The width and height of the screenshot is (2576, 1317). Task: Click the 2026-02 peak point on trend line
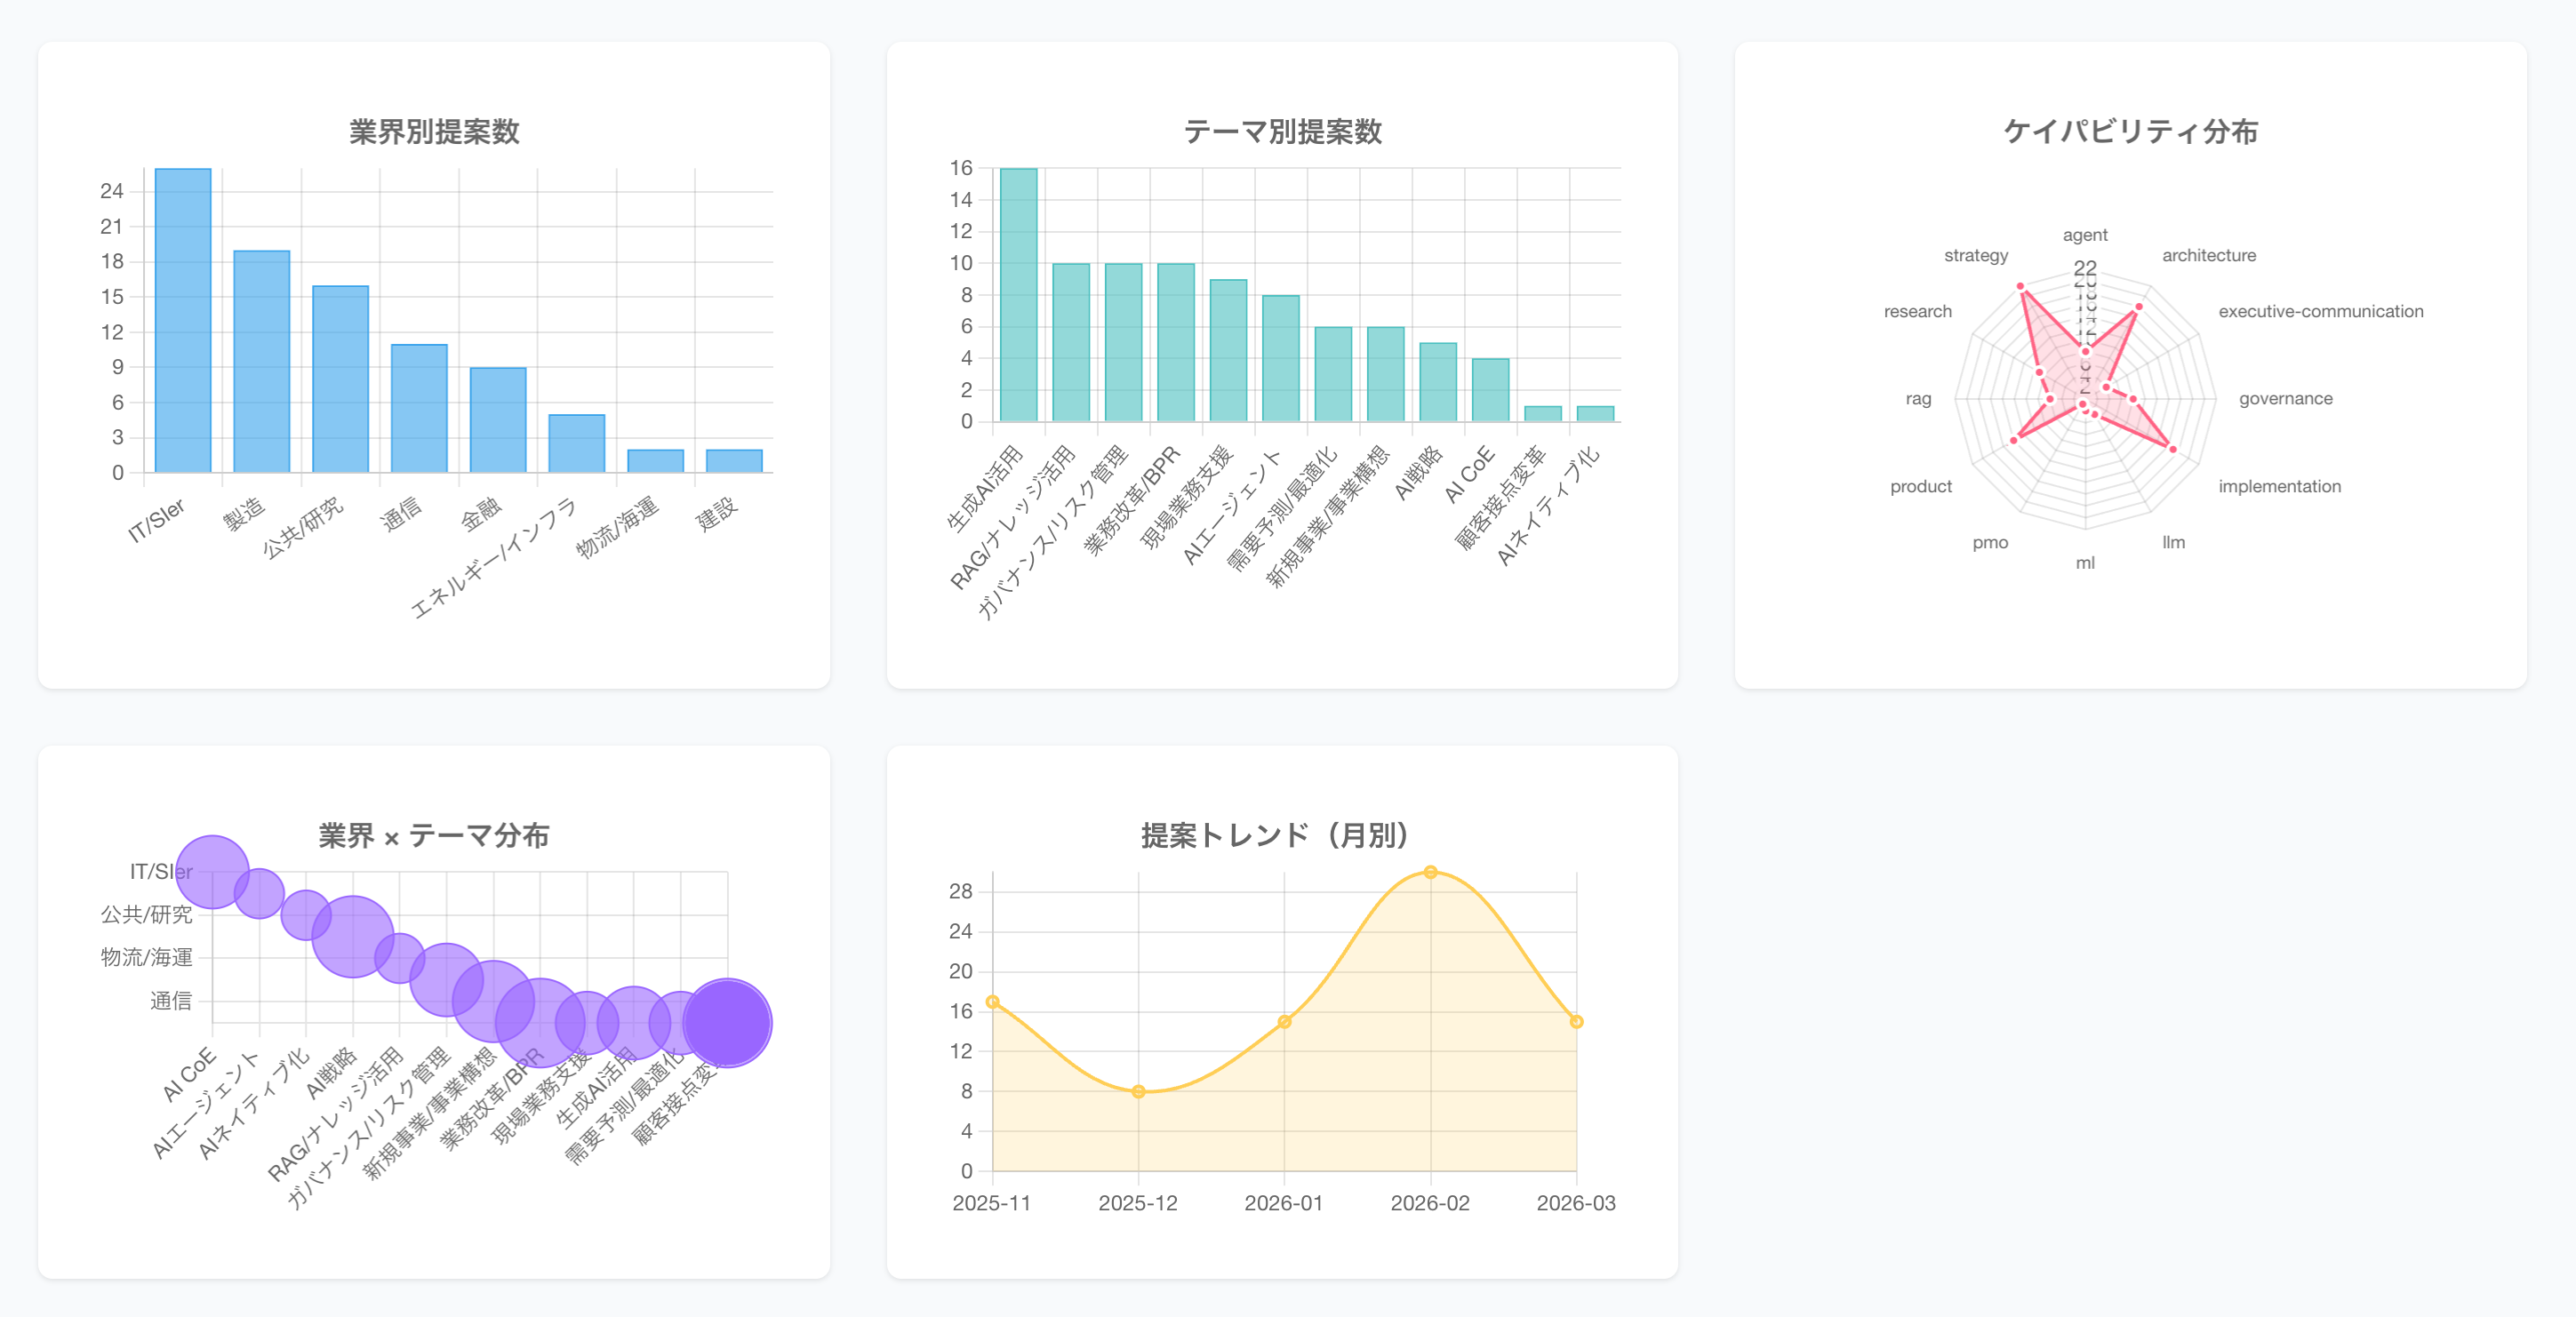(1430, 872)
